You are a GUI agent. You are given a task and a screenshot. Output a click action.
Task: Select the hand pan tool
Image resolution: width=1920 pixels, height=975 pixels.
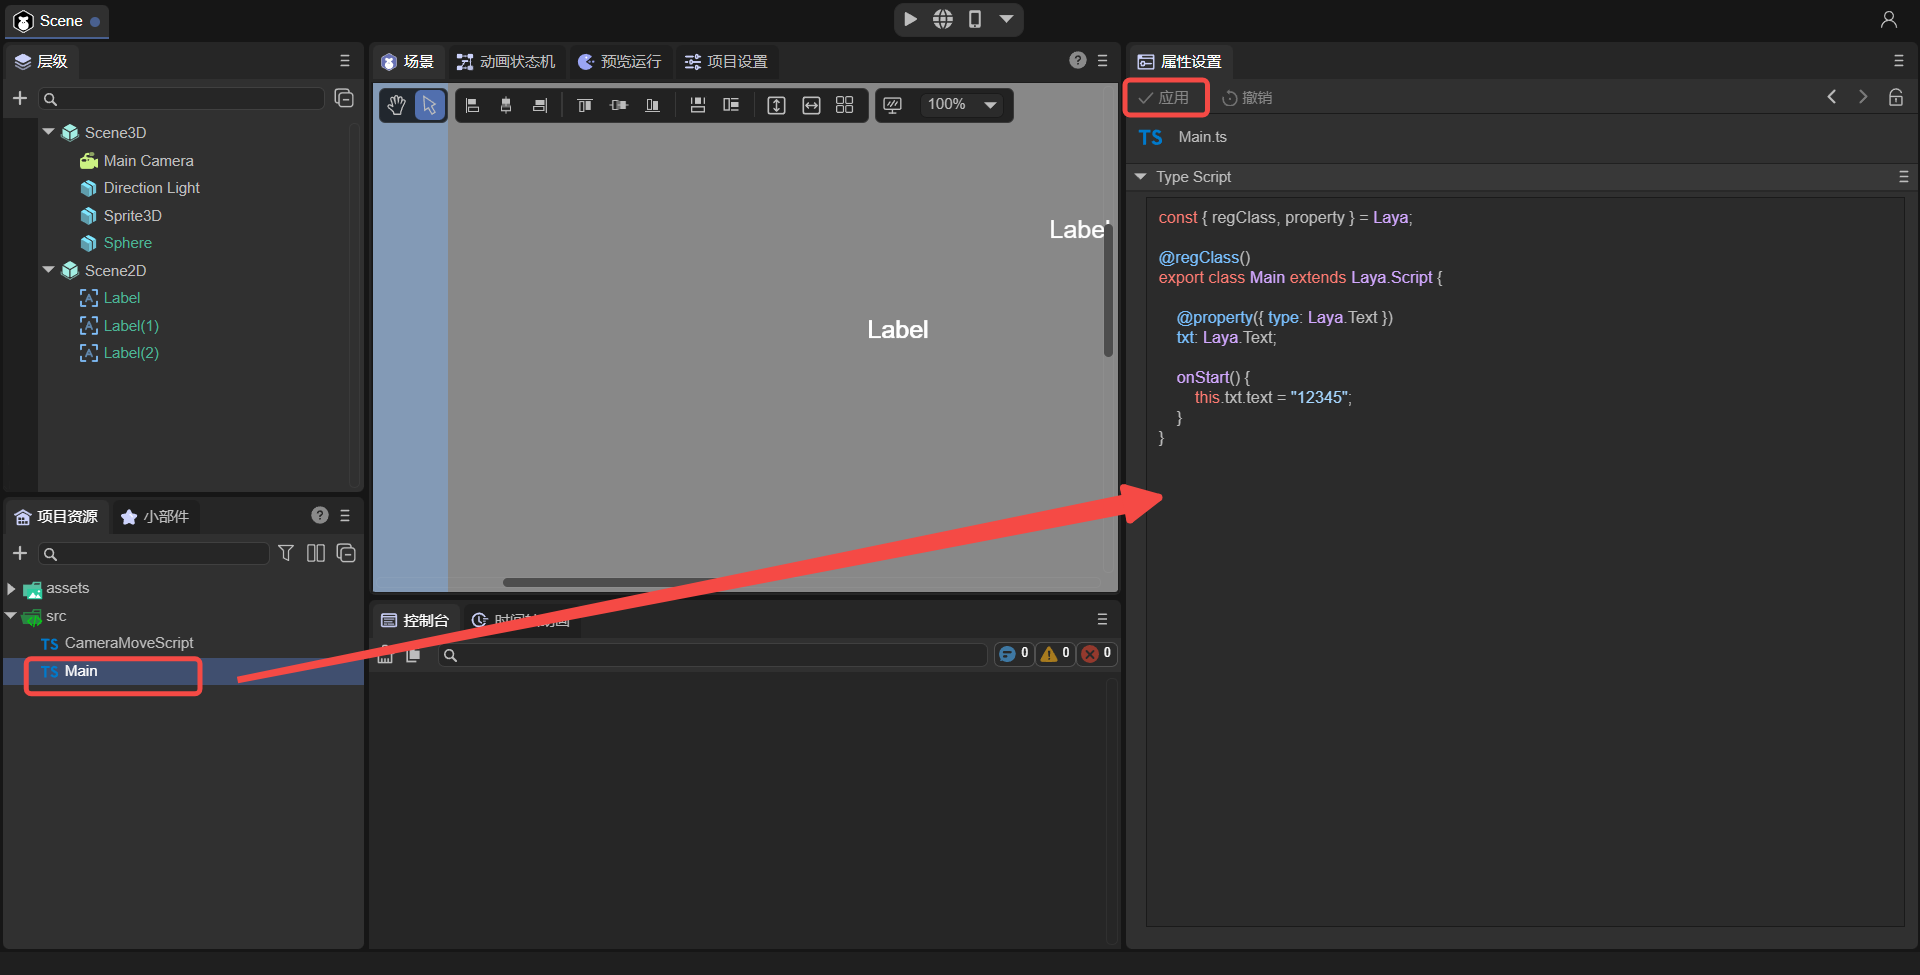[397, 105]
